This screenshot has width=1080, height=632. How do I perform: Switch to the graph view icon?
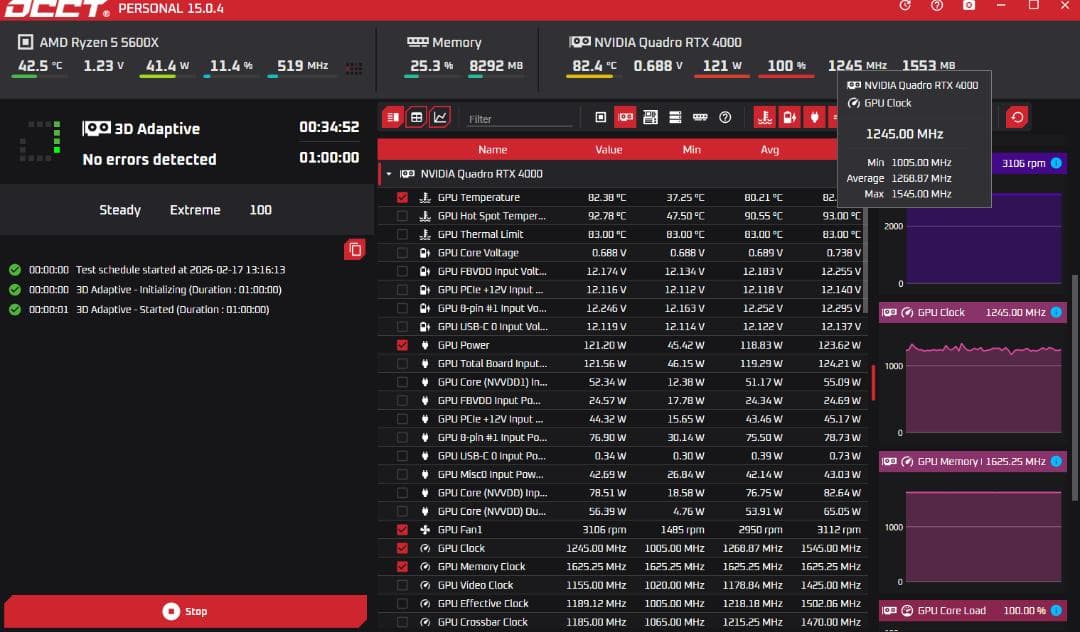click(440, 118)
